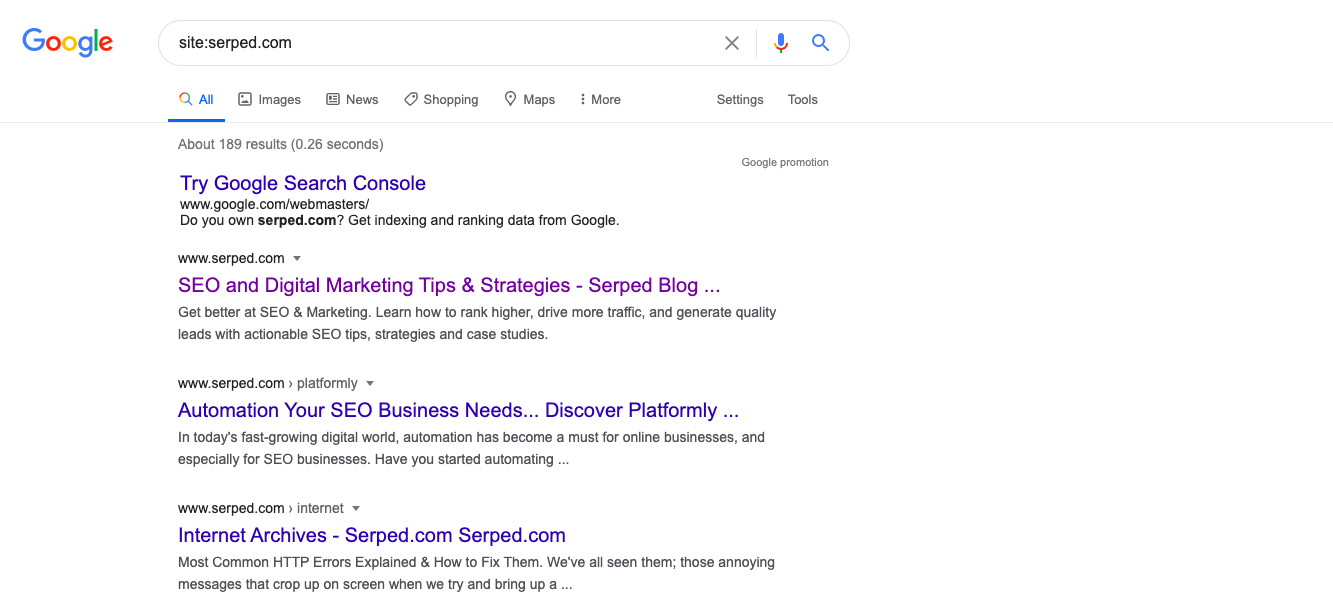Open SEO and Digital Marketing Tips result
The height and width of the screenshot is (616, 1333).
tap(449, 285)
